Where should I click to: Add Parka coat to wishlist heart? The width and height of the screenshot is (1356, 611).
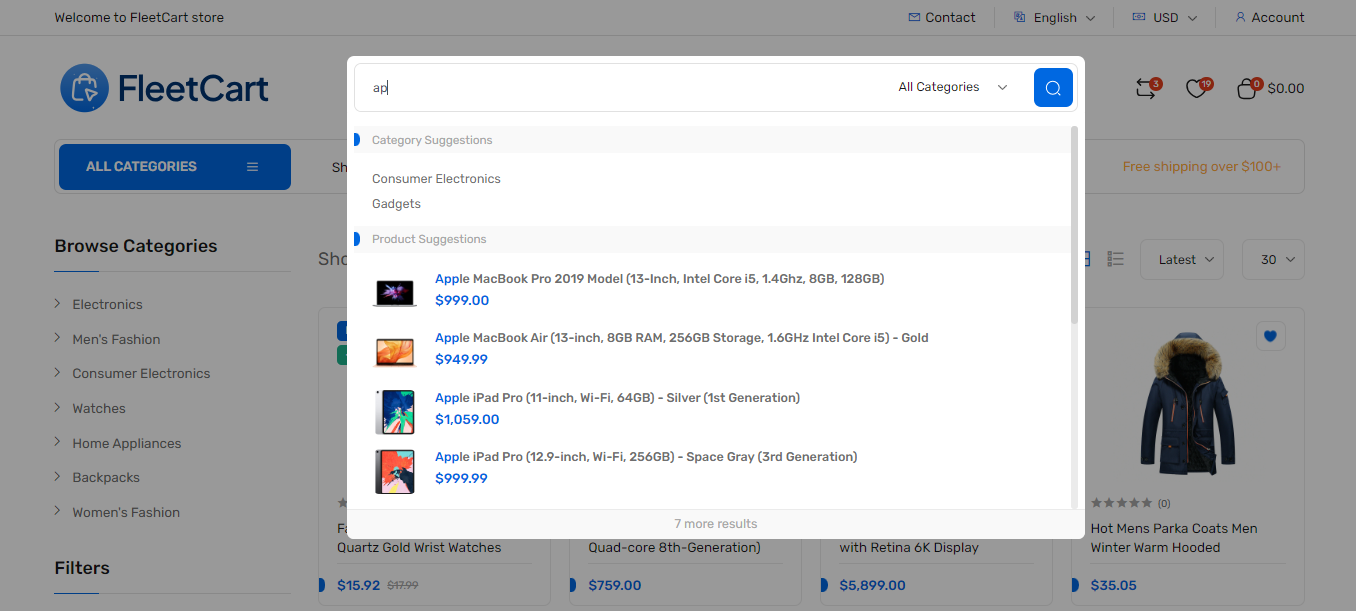coord(1270,336)
